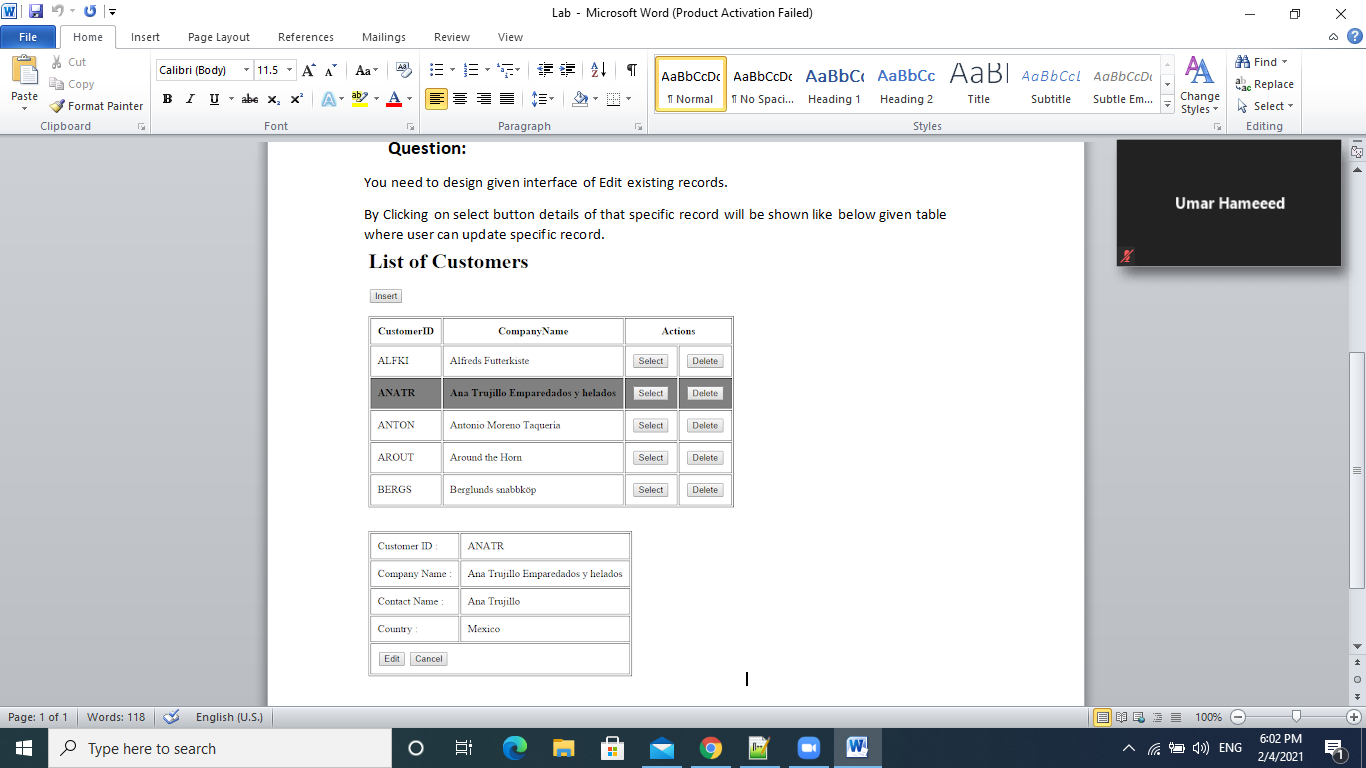Toggle Show/Hide paragraph marks

629,69
